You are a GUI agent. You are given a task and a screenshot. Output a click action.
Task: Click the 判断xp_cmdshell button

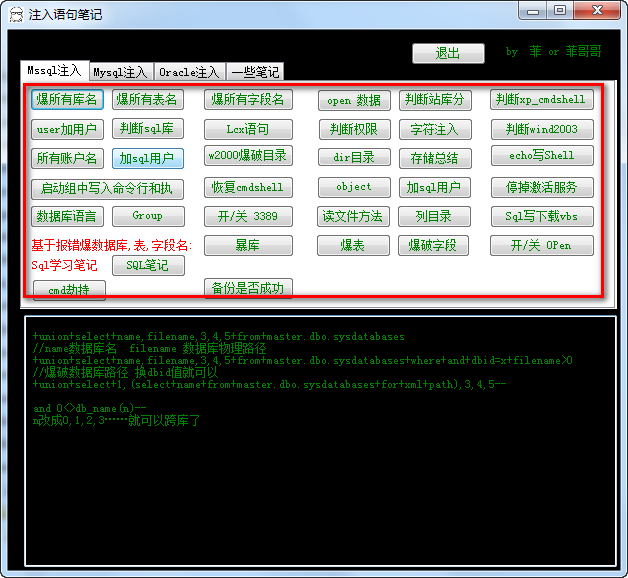(x=541, y=99)
